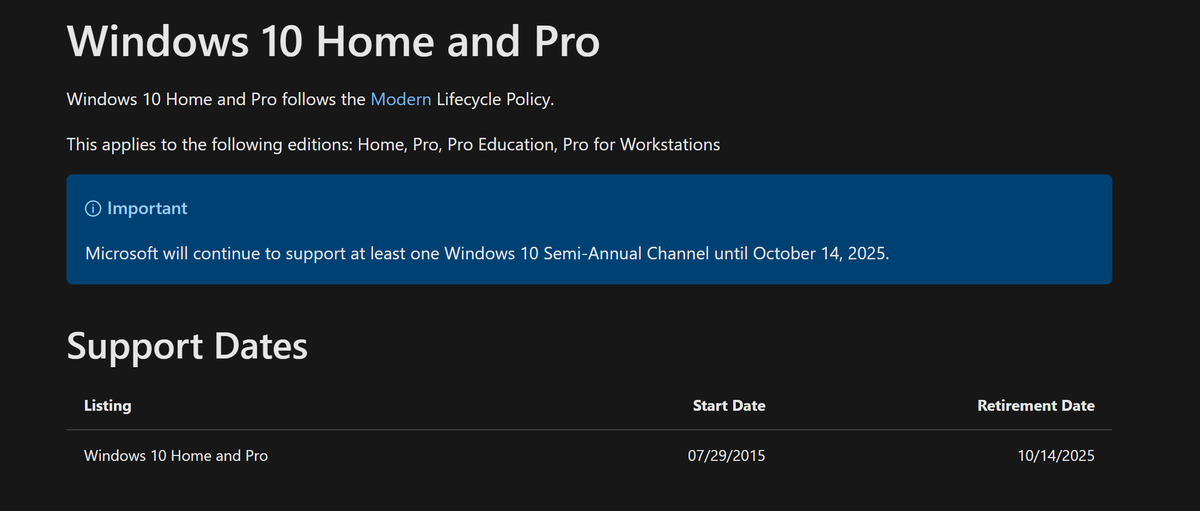Select the Listing column header
Viewport: 1200px width, 511px height.
point(107,406)
